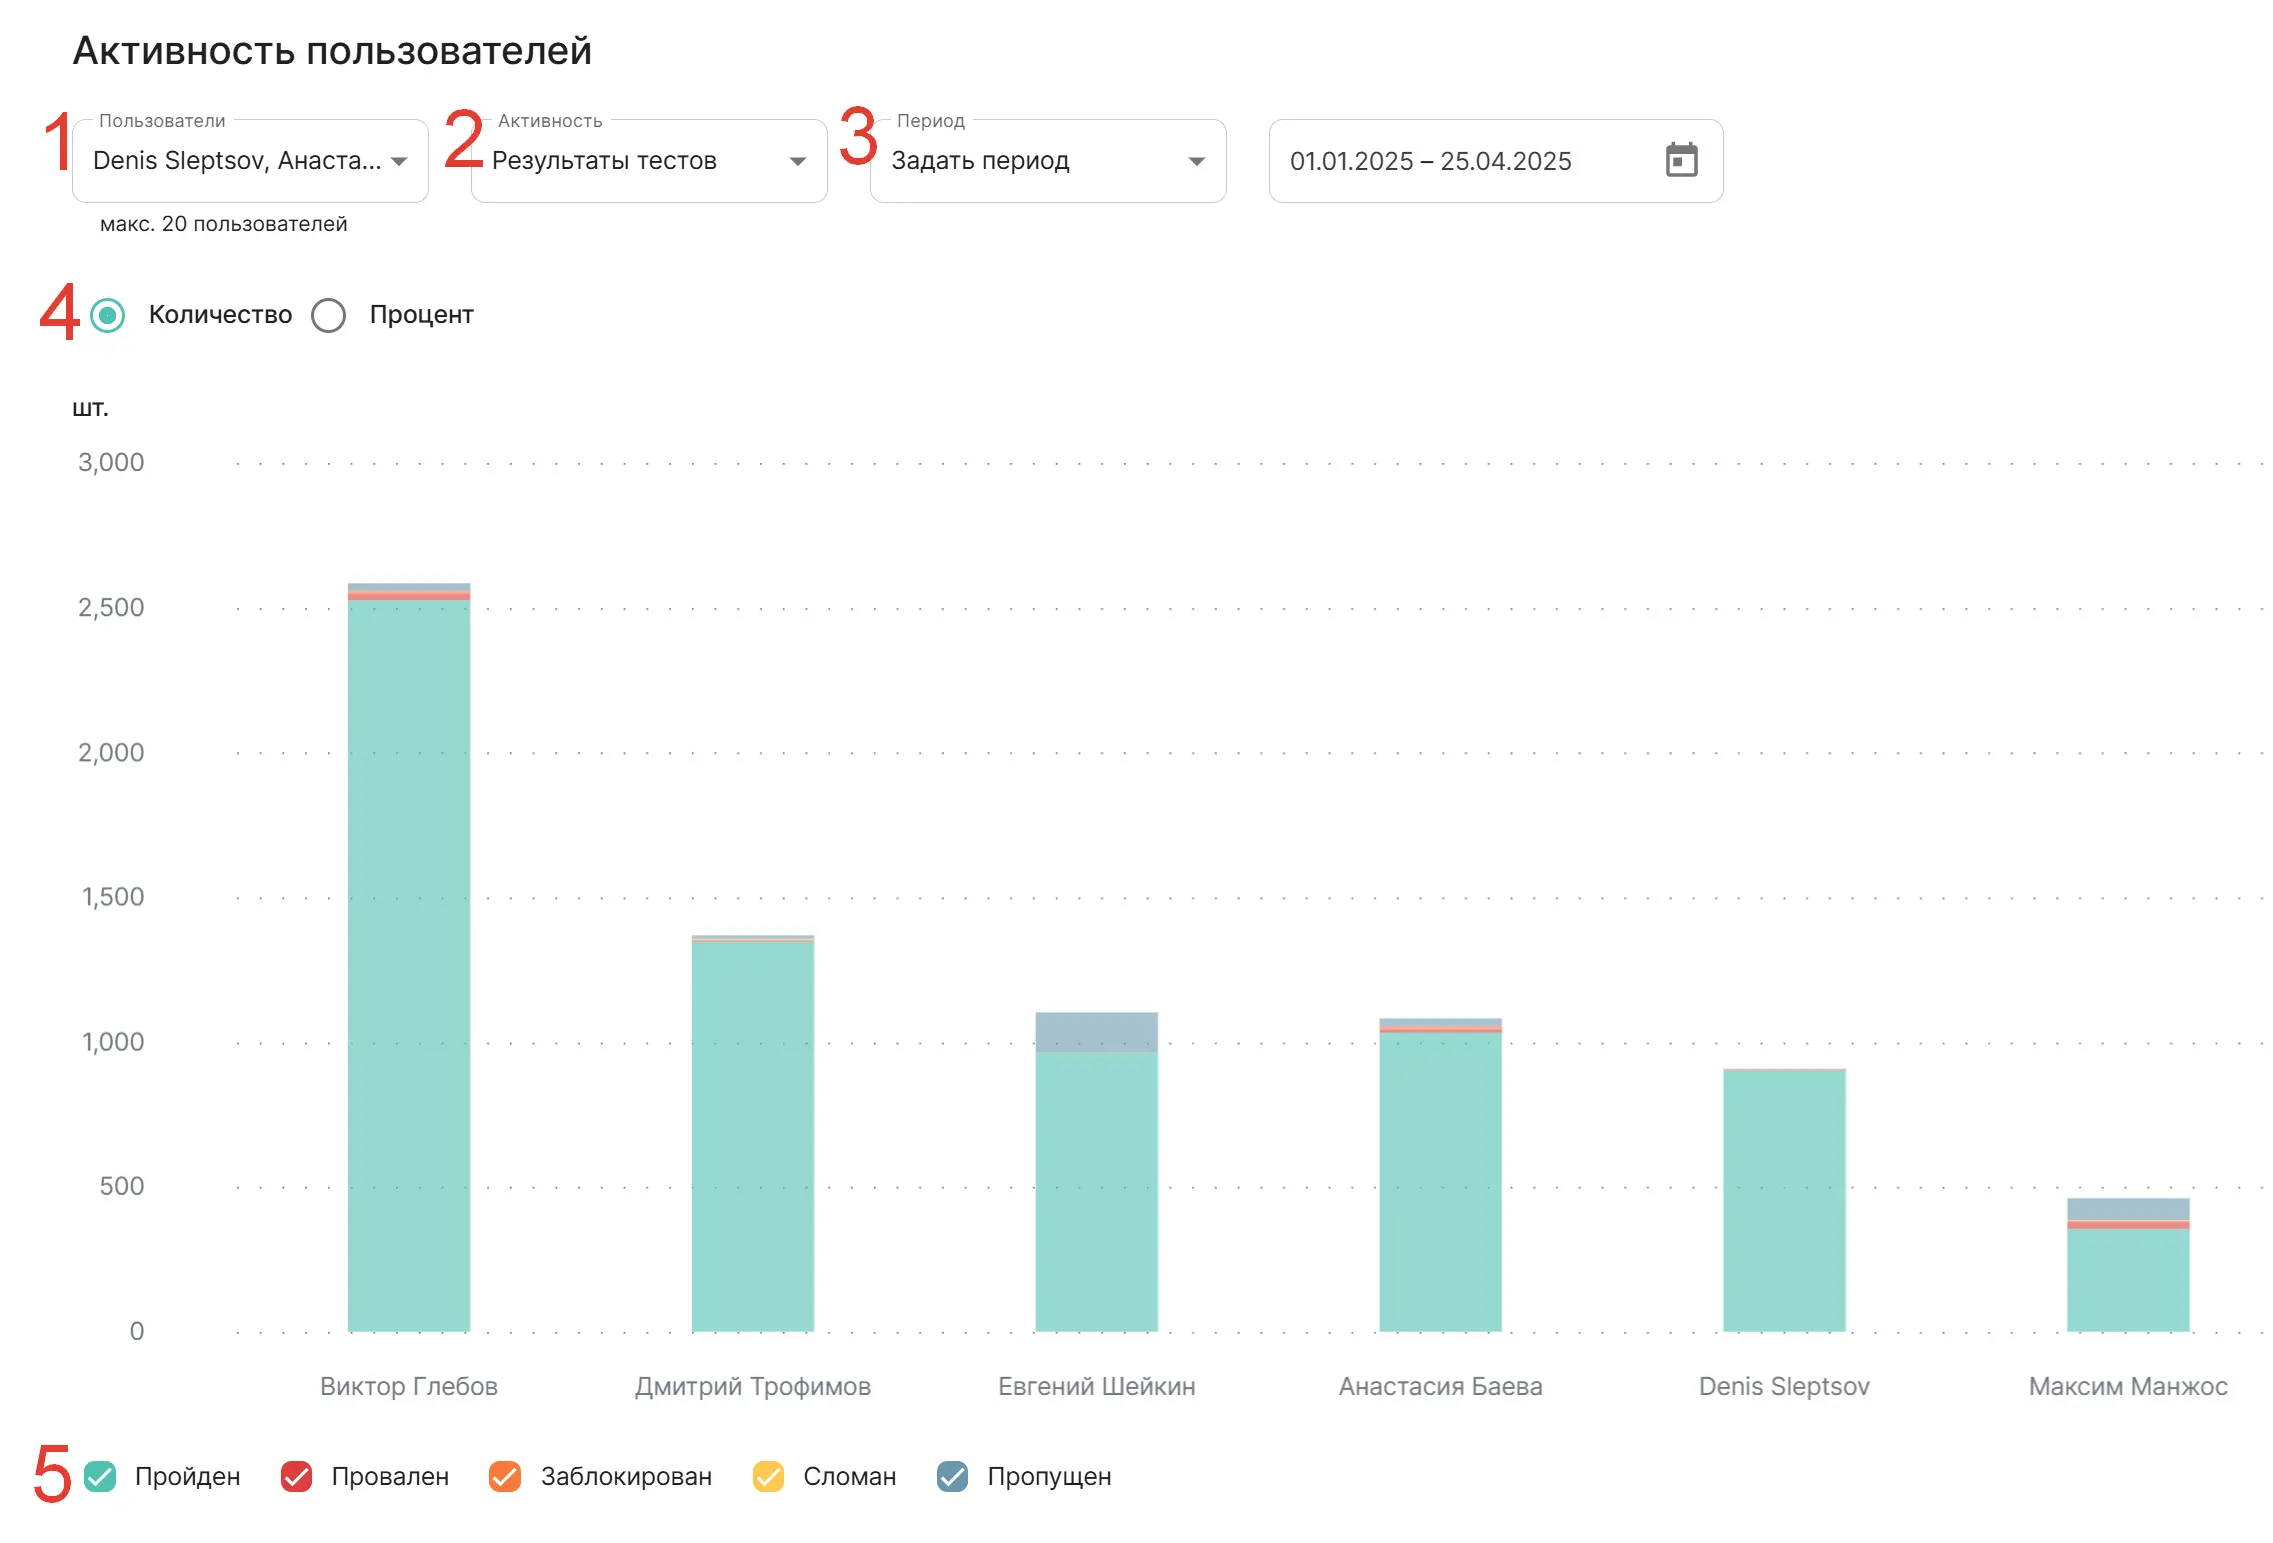This screenshot has width=2273, height=1543.
Task: Click the date range input field
Action: [1430, 161]
